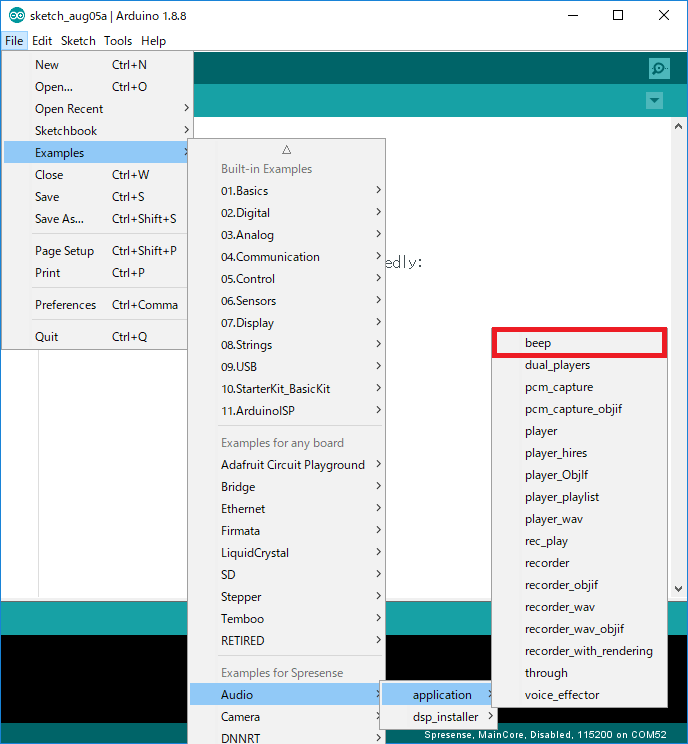Maximize the Arduino window

point(618,15)
